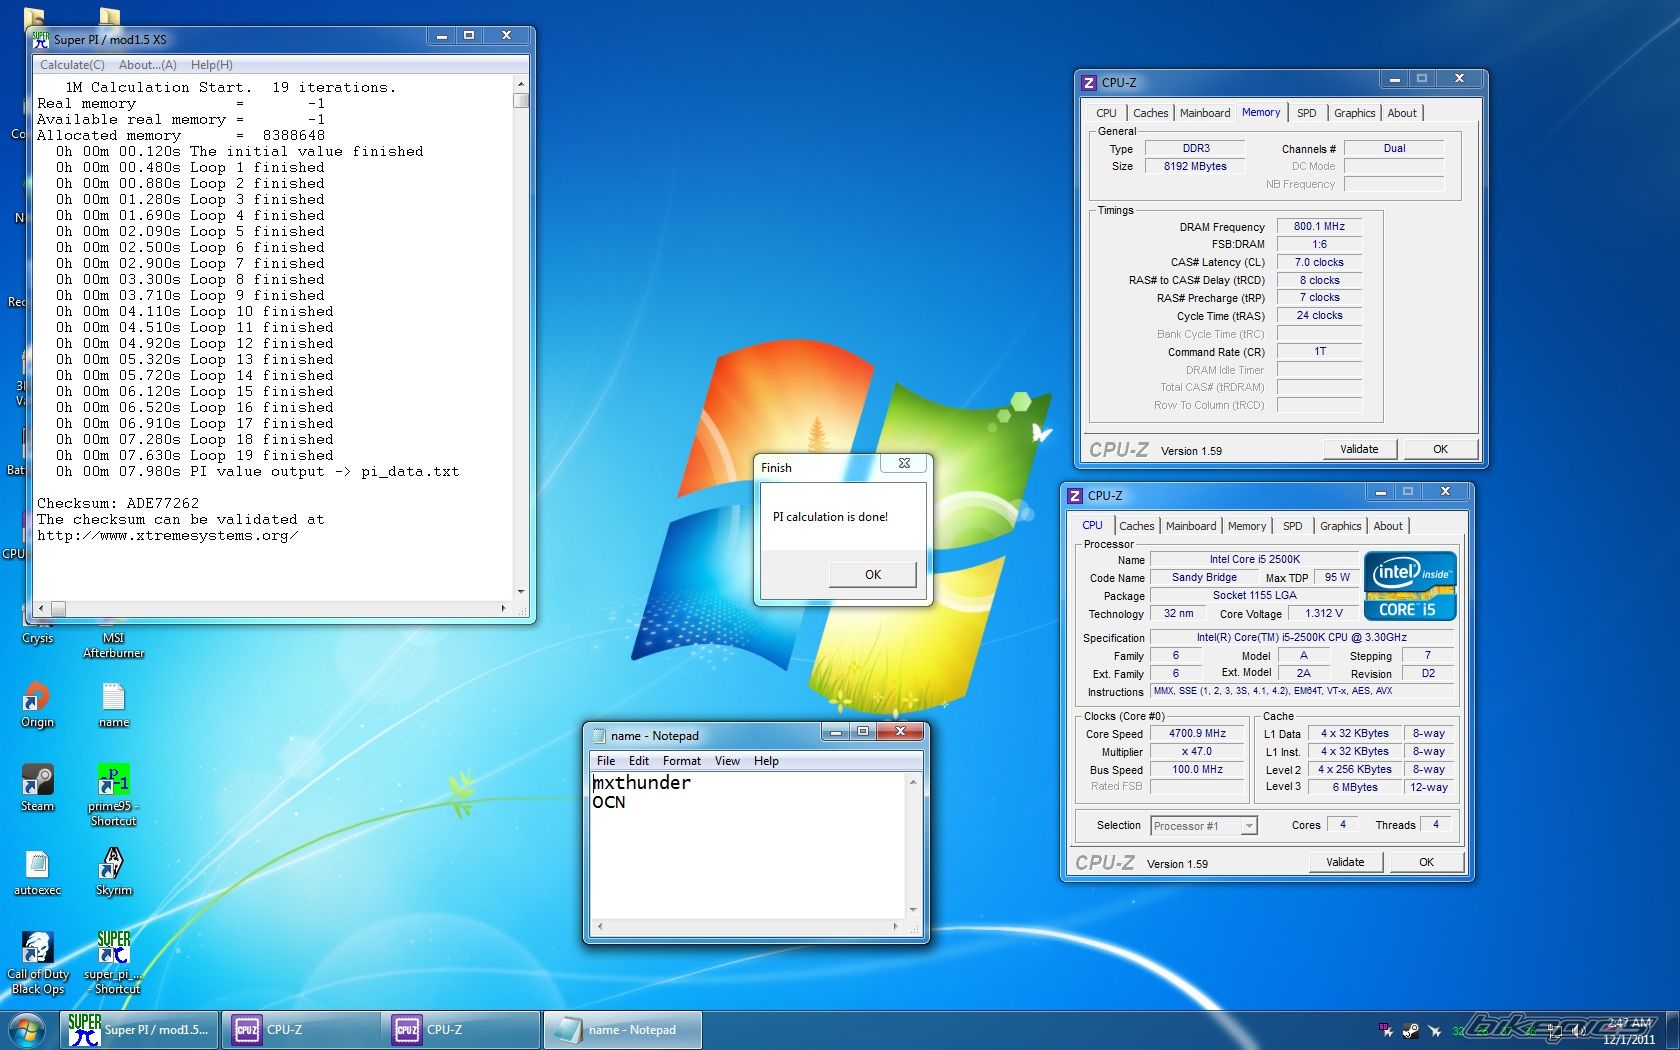Screen dimensions: 1680x1050
Task: Click the Super PI vertical scrollbar down arrow
Action: pyautogui.click(x=520, y=591)
